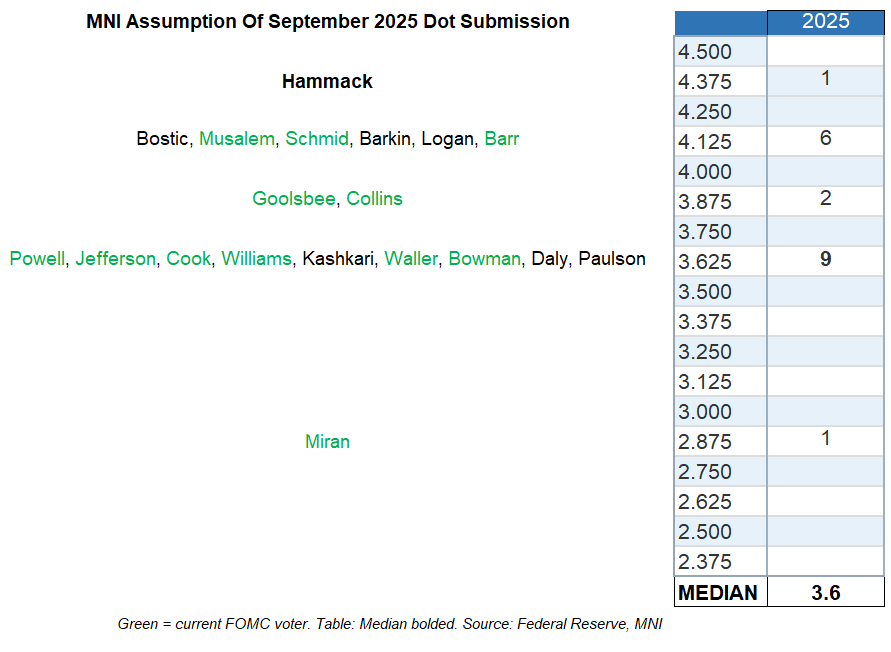This screenshot has height=652, width=891.
Task: Click the MEDIAN label cell
Action: coord(719,593)
